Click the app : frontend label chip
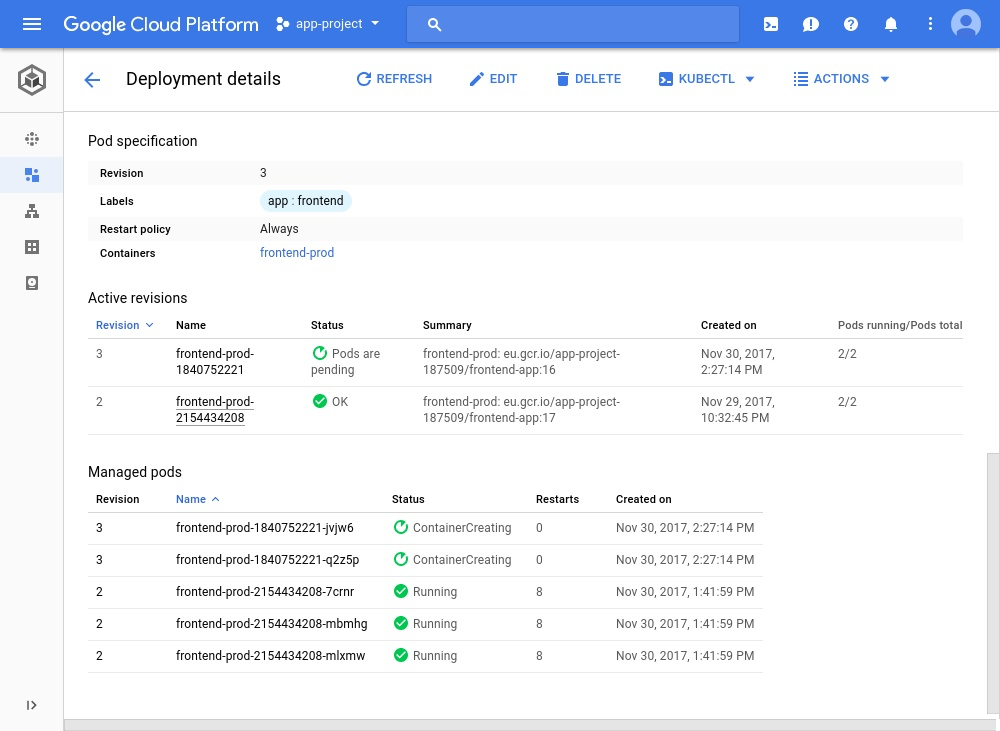The width and height of the screenshot is (1000, 731). pos(305,201)
